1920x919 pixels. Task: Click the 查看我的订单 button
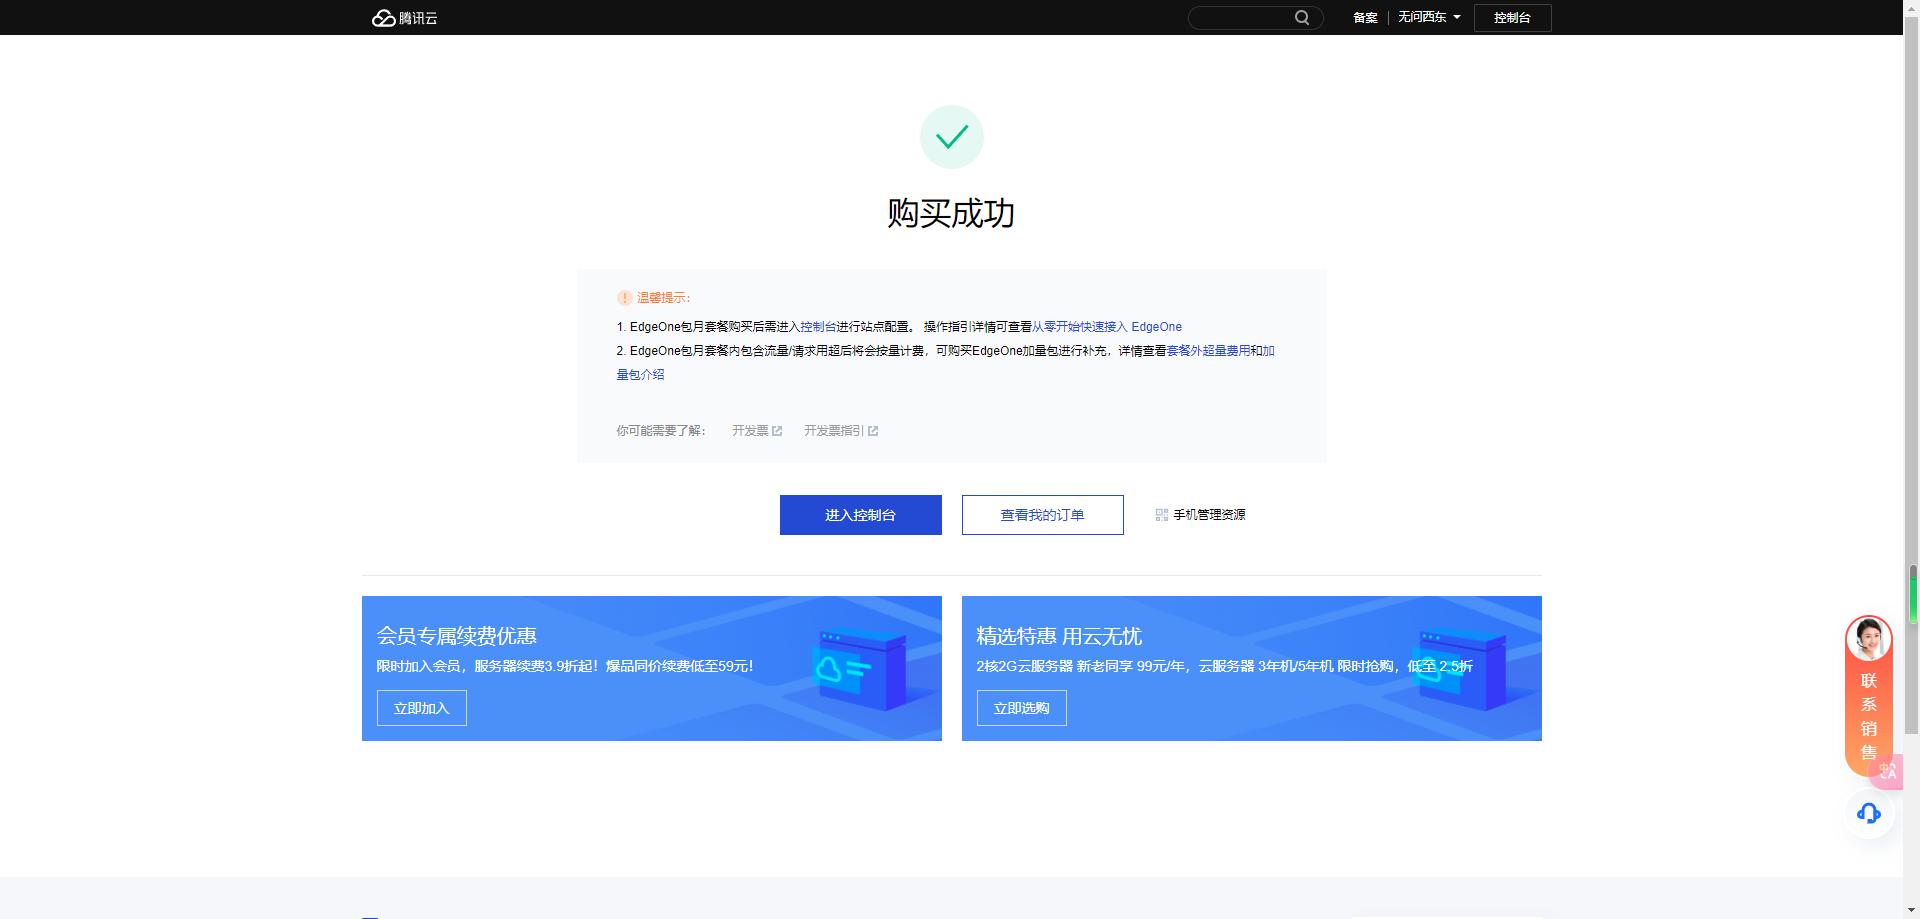click(1043, 515)
